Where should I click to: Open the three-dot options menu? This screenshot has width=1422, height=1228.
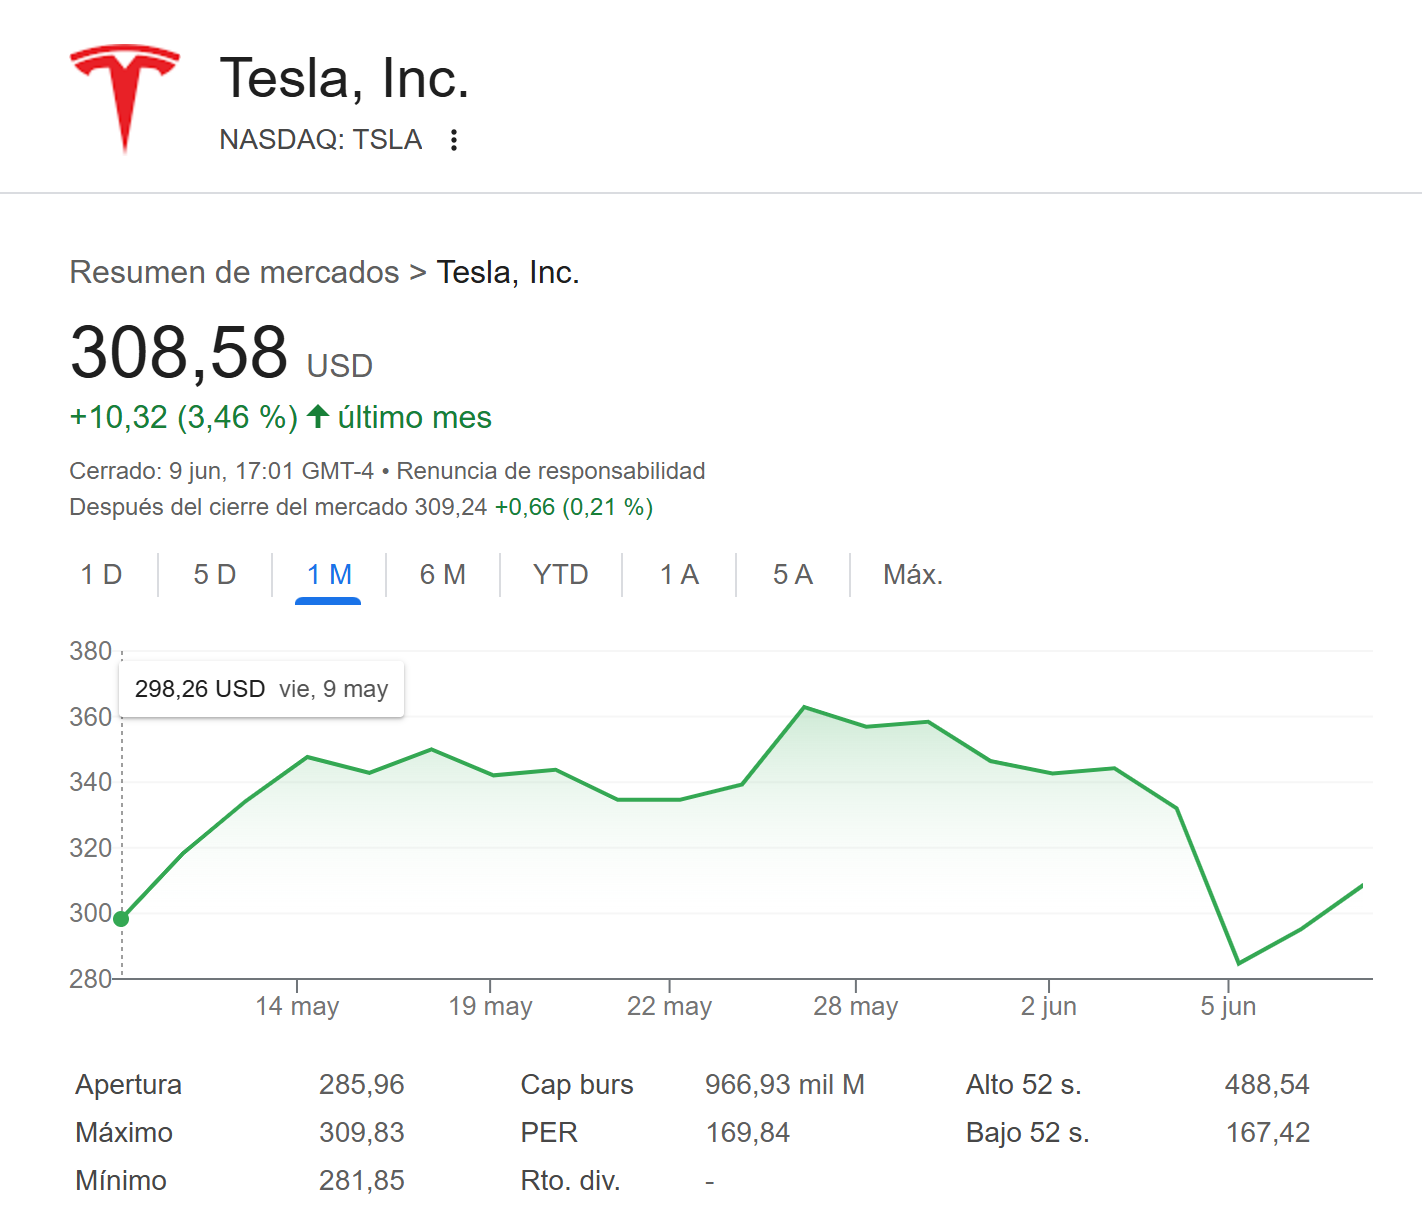[x=454, y=140]
